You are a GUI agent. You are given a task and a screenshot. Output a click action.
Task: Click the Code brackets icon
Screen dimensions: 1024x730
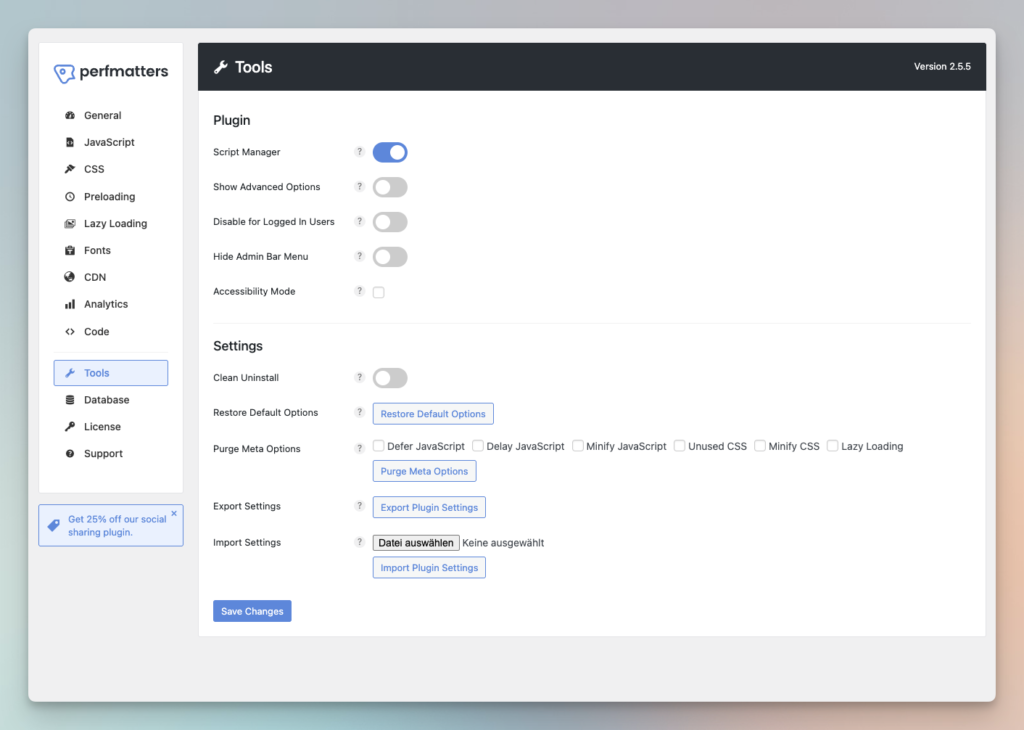click(70, 332)
